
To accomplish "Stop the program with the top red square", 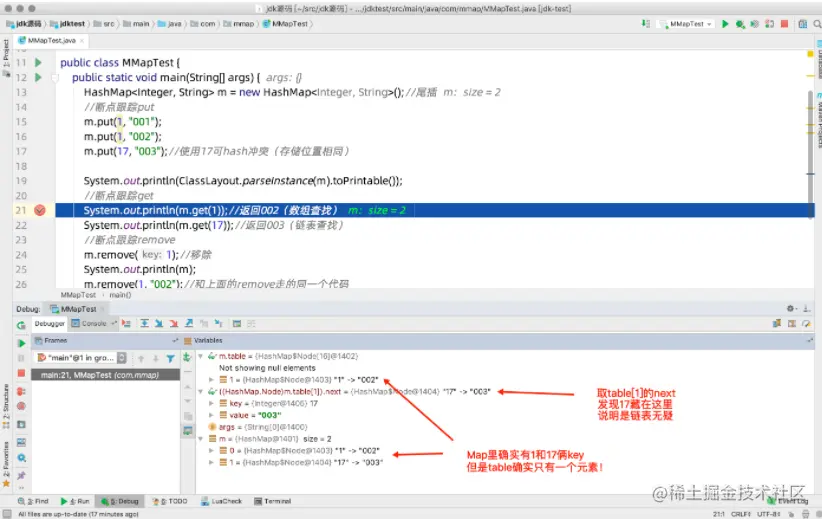I will (784, 24).
